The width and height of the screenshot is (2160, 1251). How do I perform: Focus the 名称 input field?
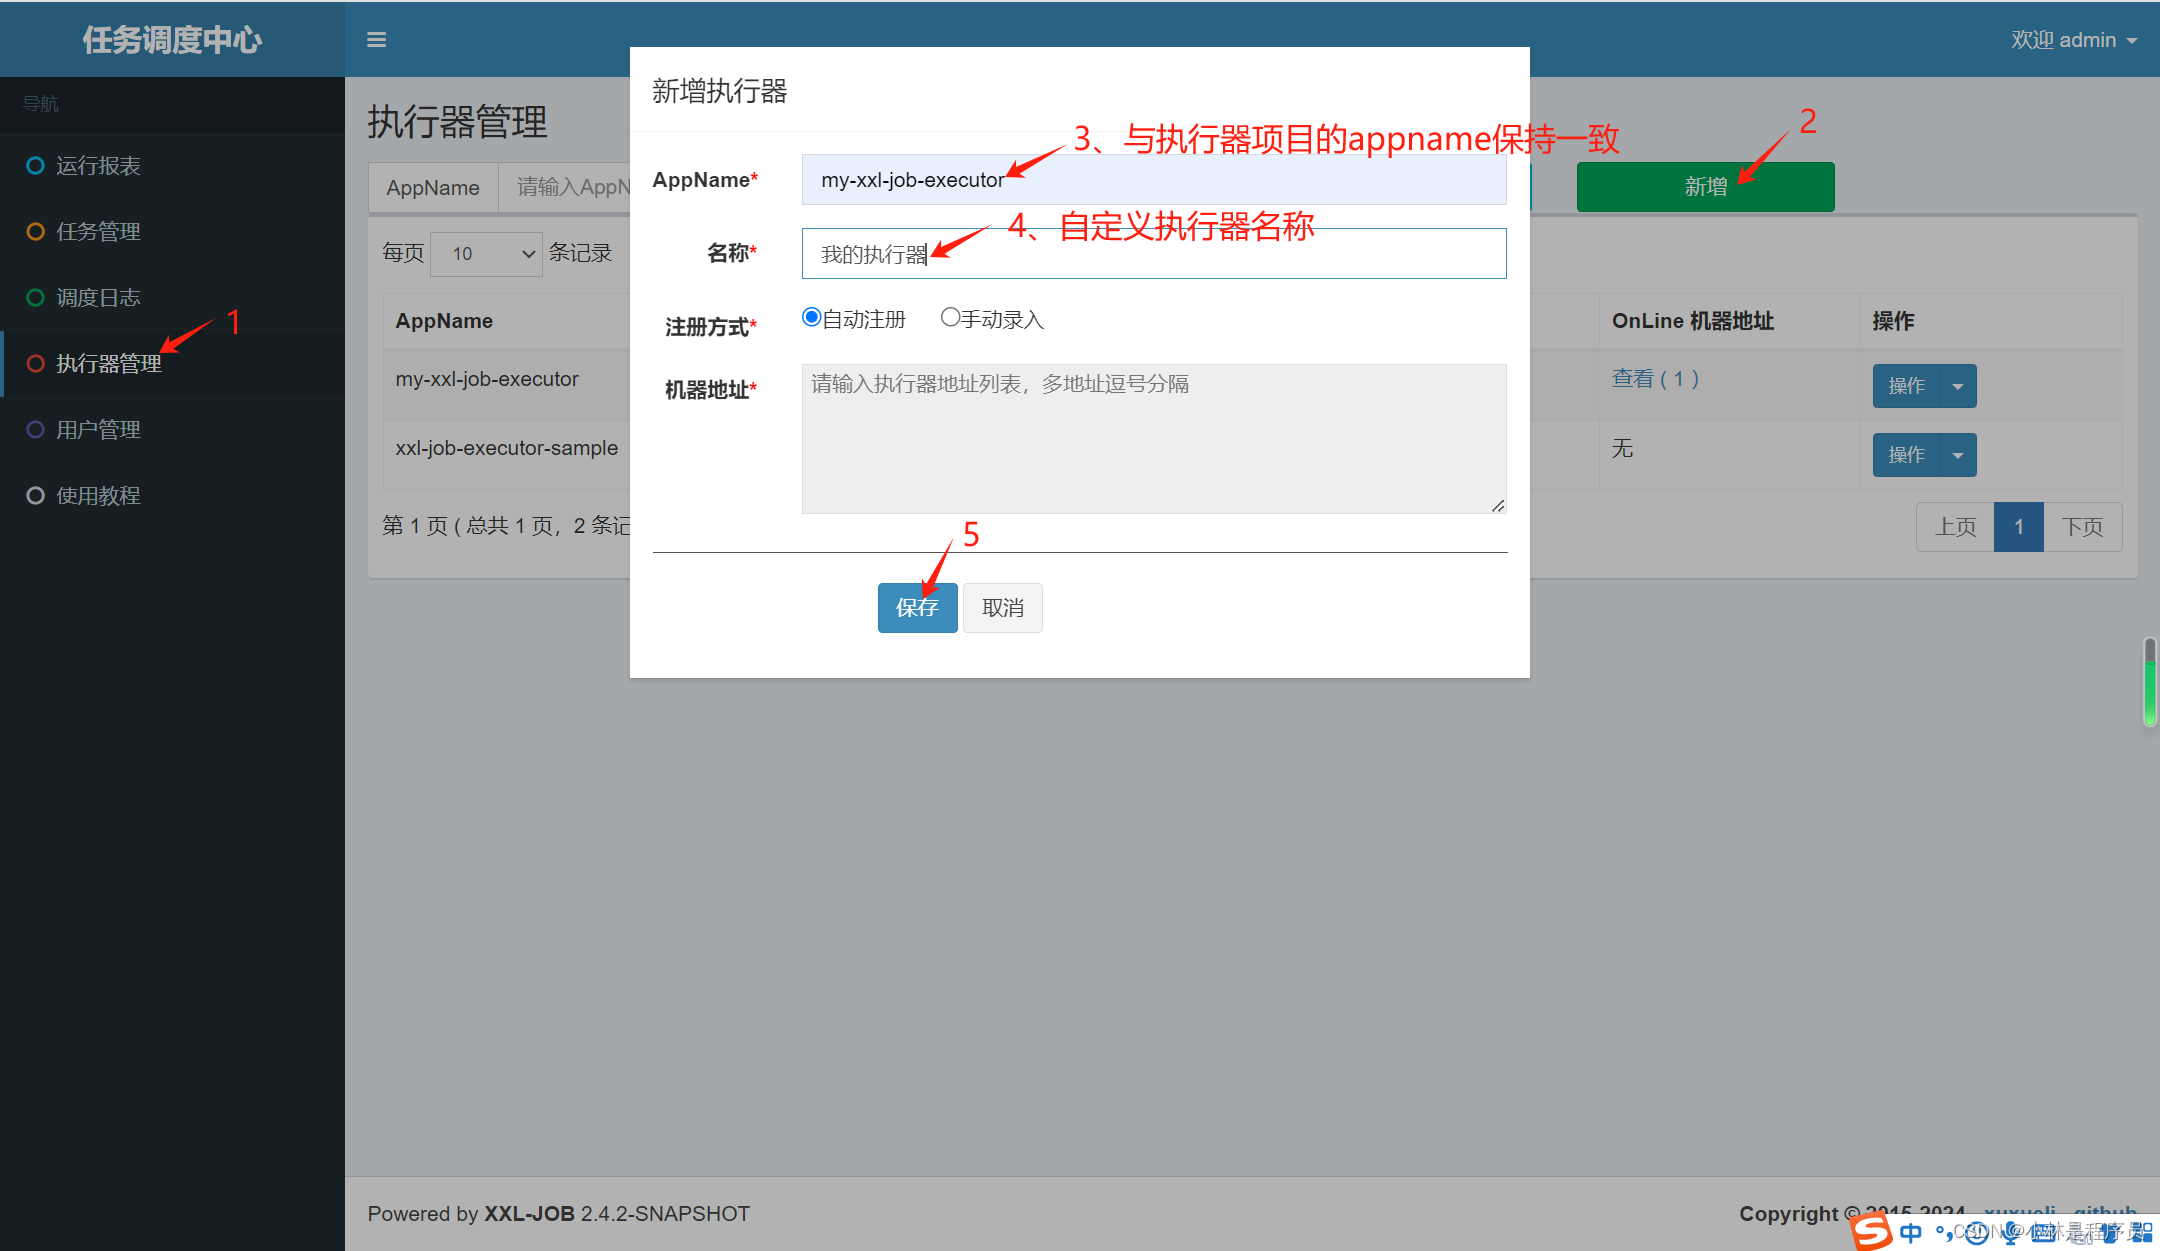[1154, 254]
